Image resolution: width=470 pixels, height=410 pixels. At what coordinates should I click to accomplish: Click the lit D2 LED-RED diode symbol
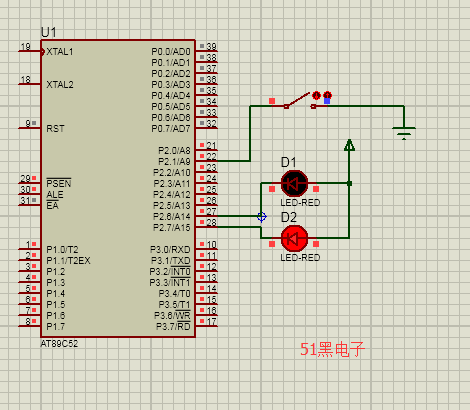click(x=294, y=238)
